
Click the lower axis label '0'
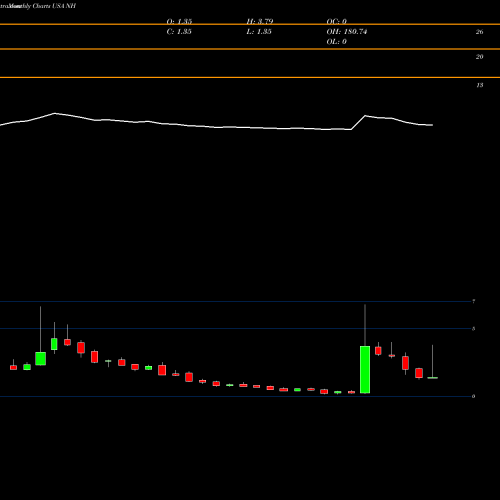point(473,396)
